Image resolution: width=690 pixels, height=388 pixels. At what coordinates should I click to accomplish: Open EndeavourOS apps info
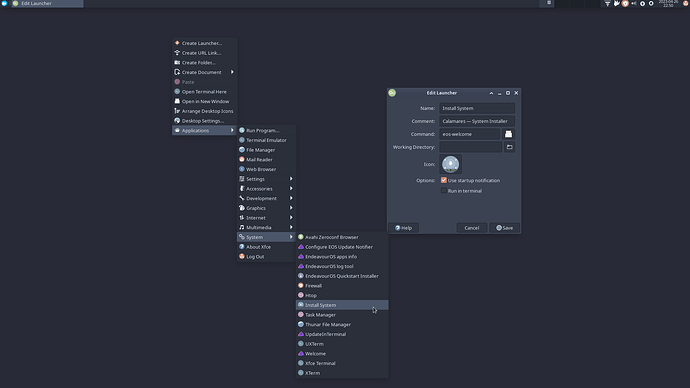coord(342,256)
